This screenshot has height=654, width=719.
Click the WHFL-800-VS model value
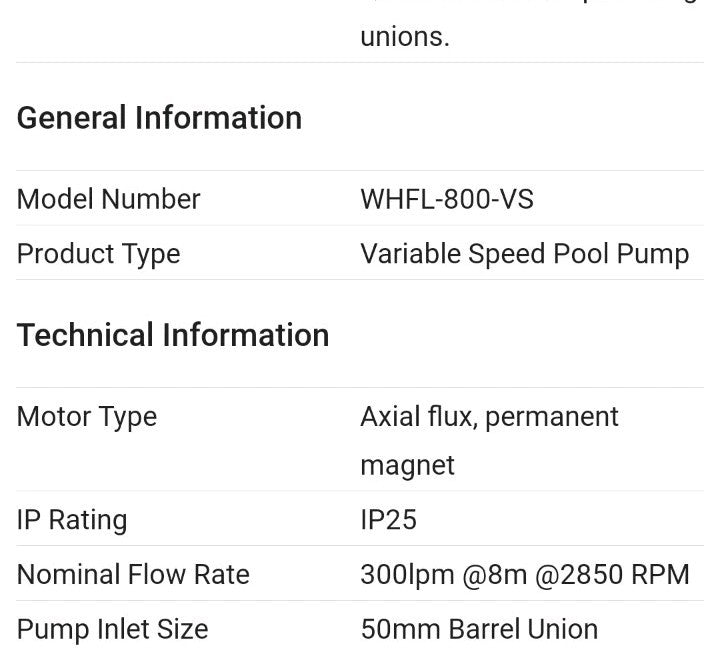pos(446,199)
